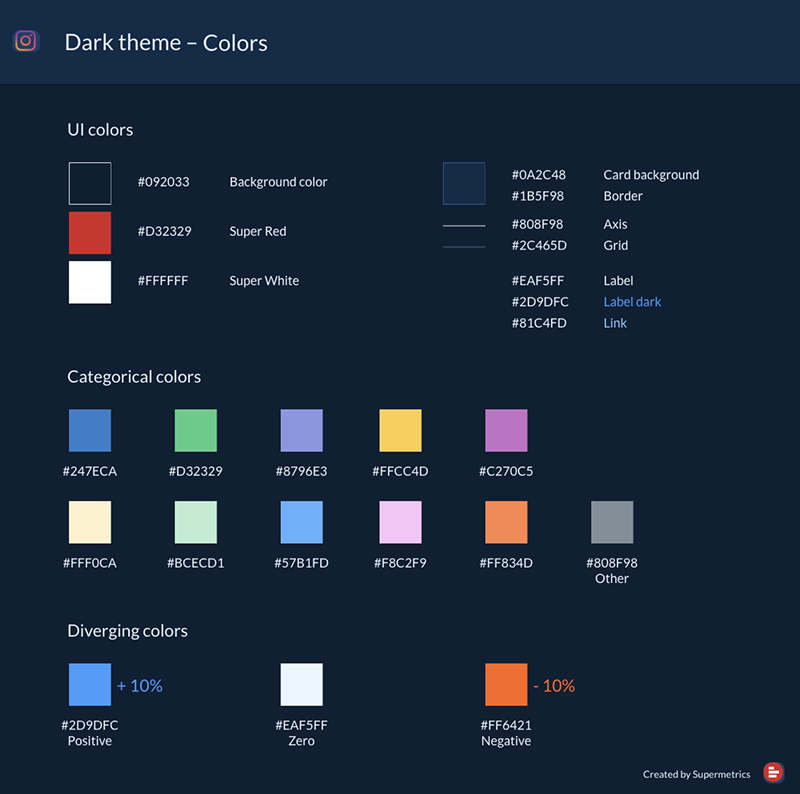800x794 pixels.
Task: Click the Supermetrics logo in the bottom corner
Action: pos(774,772)
